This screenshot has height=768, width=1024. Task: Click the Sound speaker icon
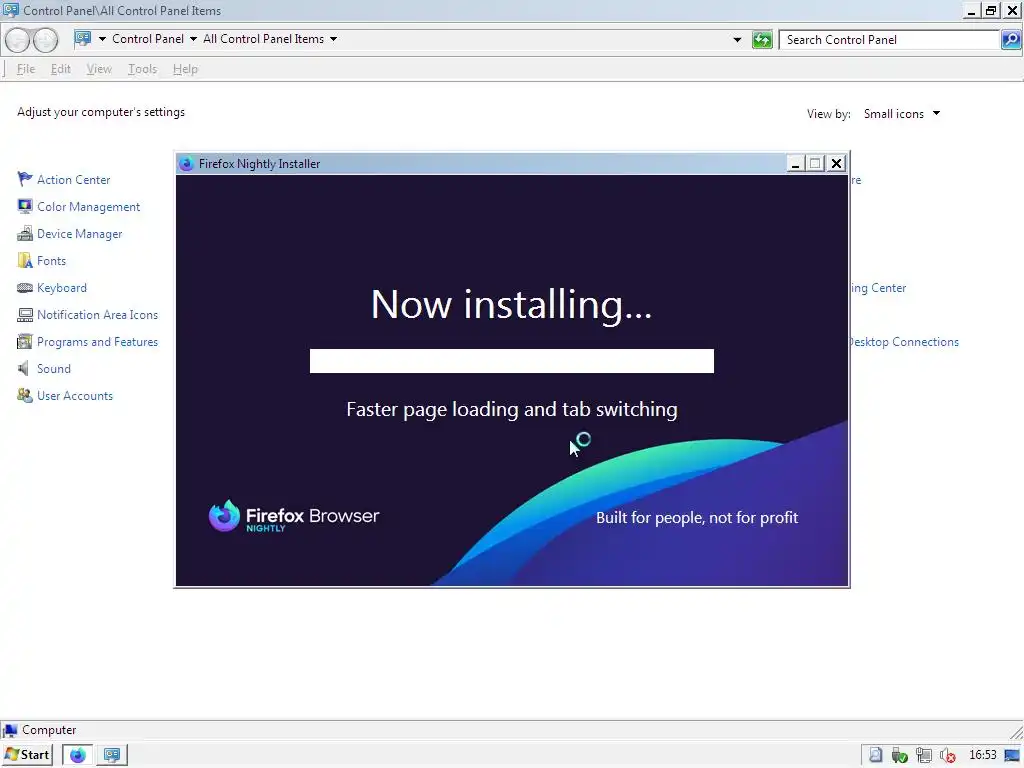[24, 369]
